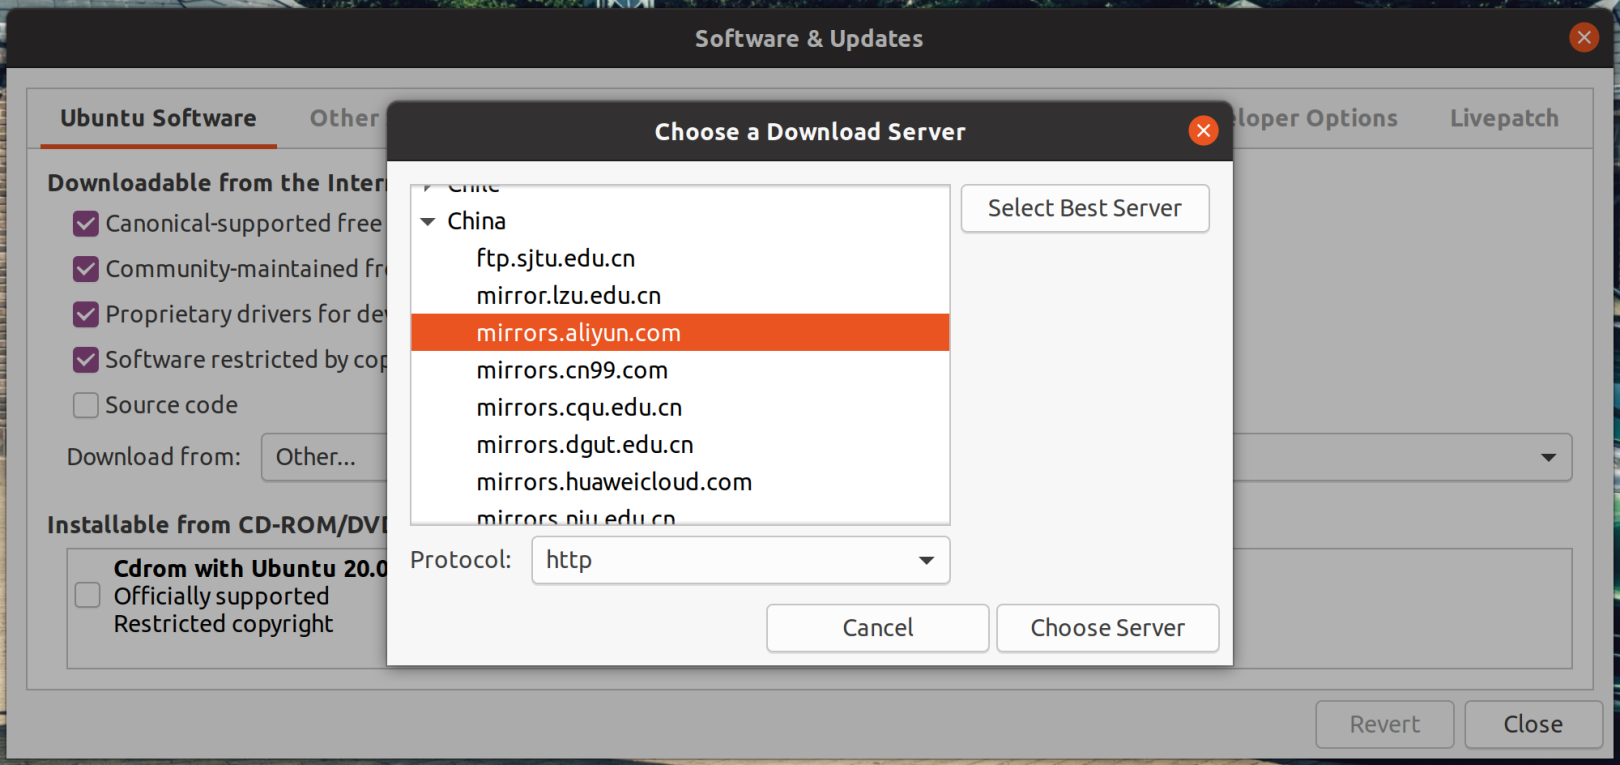Select mirrors.aliyun.com server
This screenshot has width=1620, height=765.
680,332
